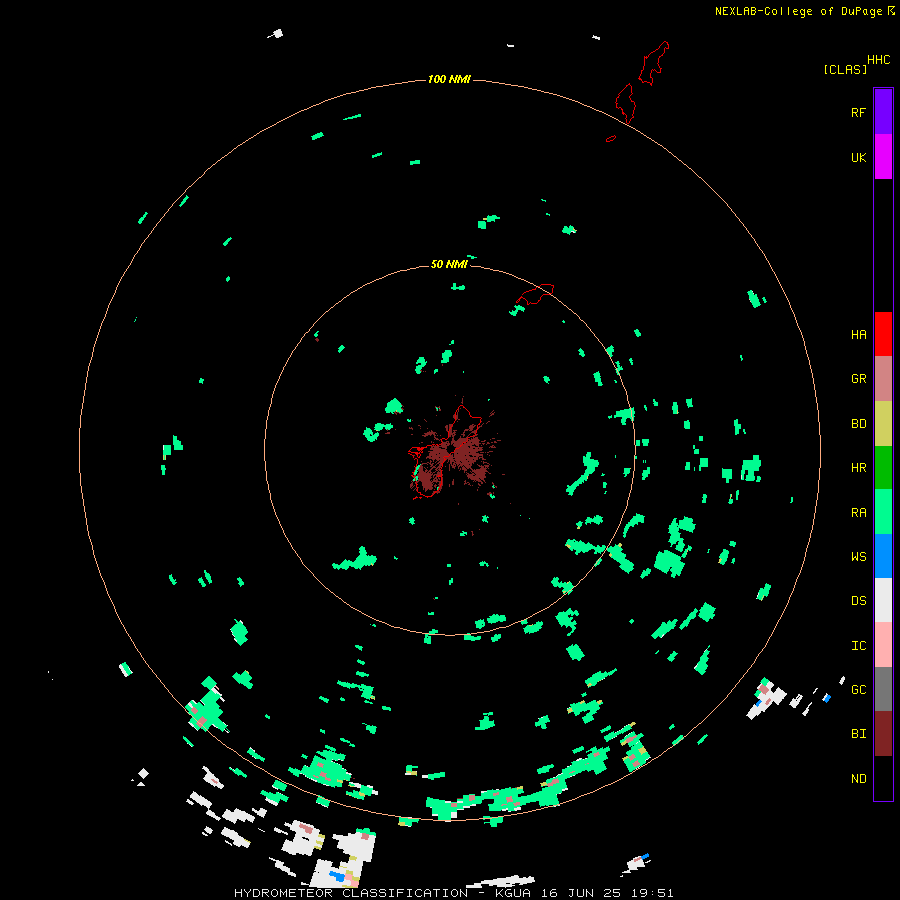Choose the gray GC legend swatch
The height and width of the screenshot is (900, 900).
[x=883, y=689]
